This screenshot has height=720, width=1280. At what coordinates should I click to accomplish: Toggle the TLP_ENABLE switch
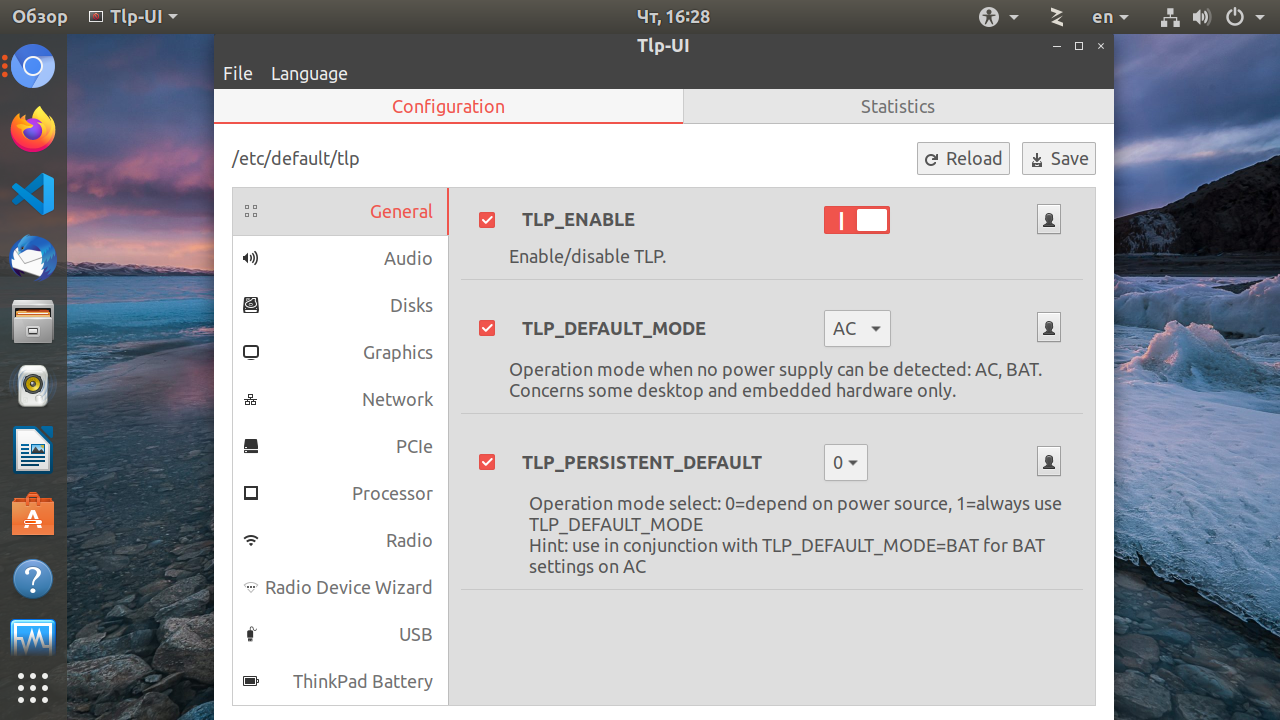click(857, 220)
